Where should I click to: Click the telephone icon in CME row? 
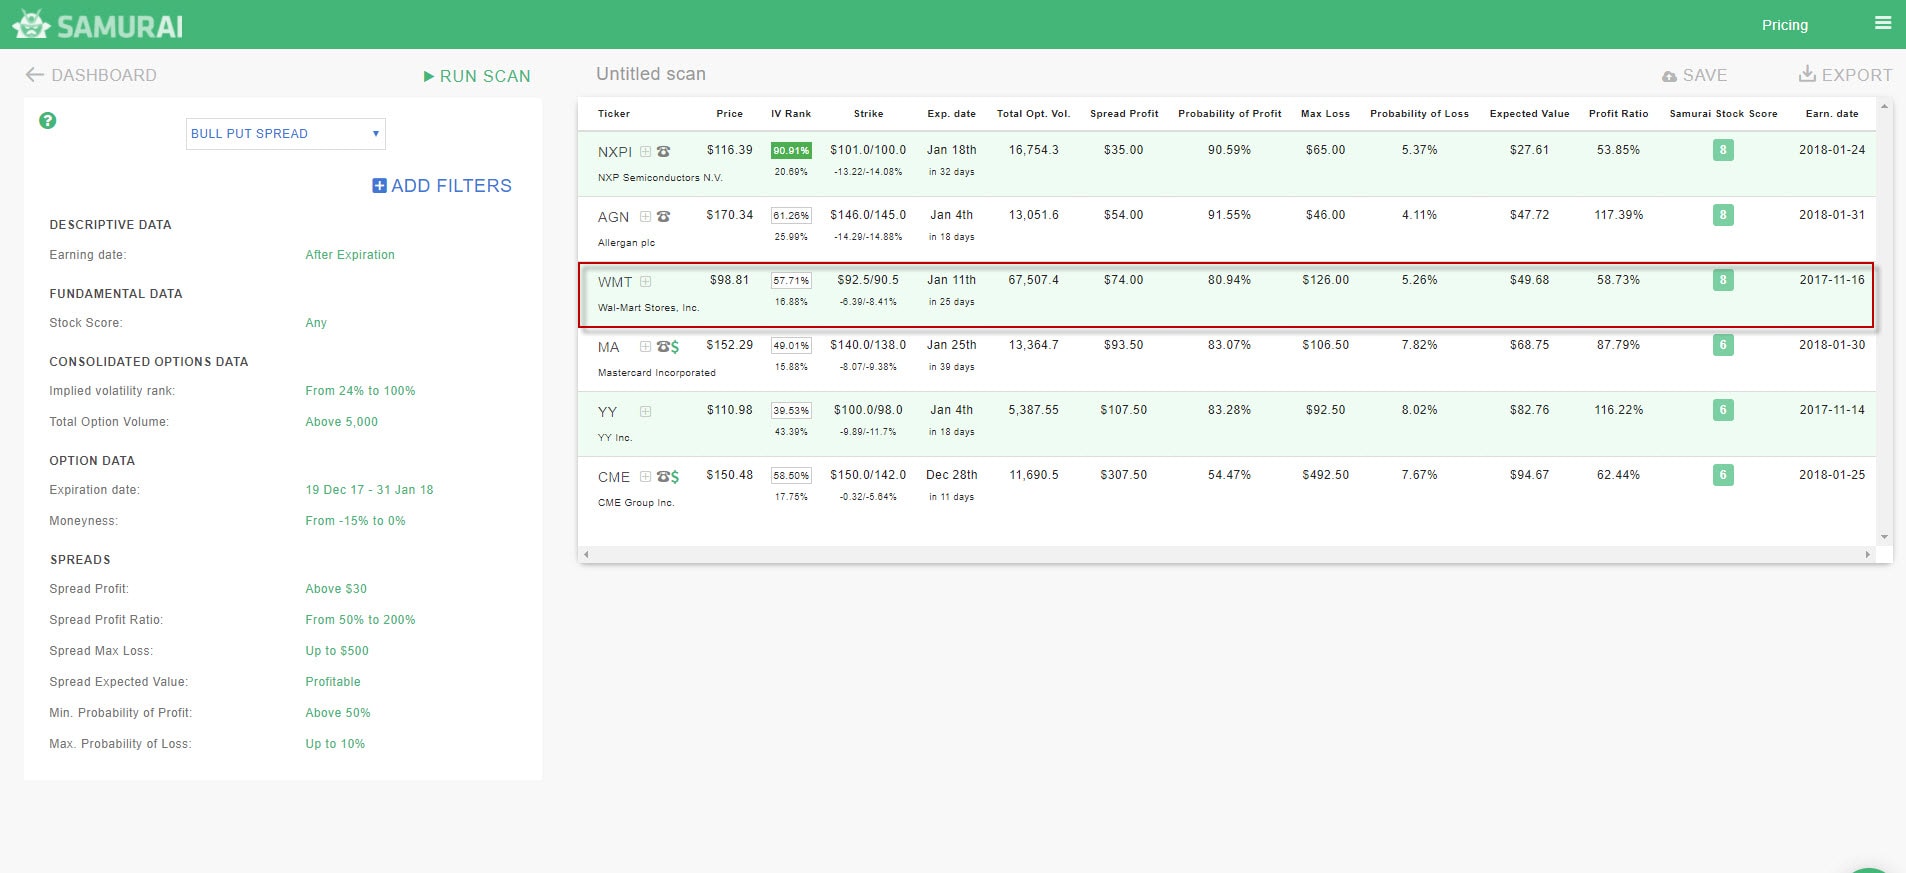[662, 477]
